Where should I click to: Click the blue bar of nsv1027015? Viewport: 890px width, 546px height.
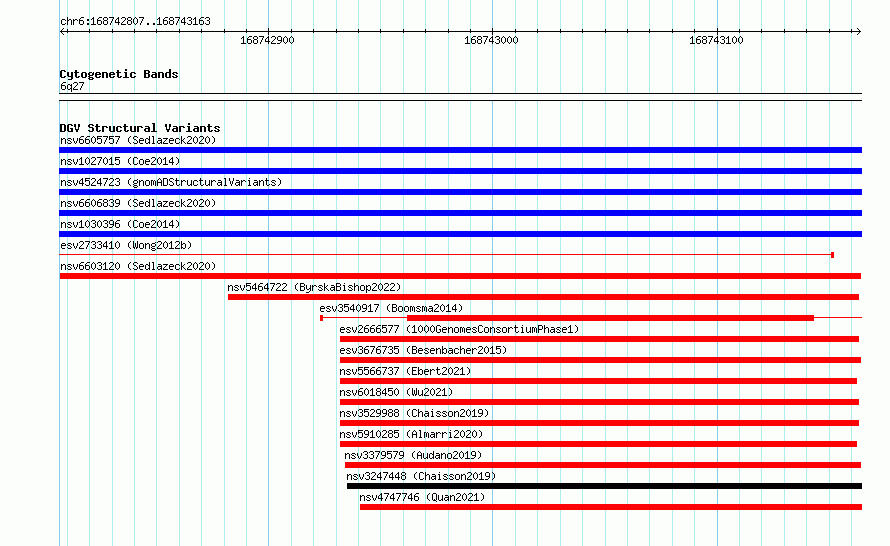(460, 171)
